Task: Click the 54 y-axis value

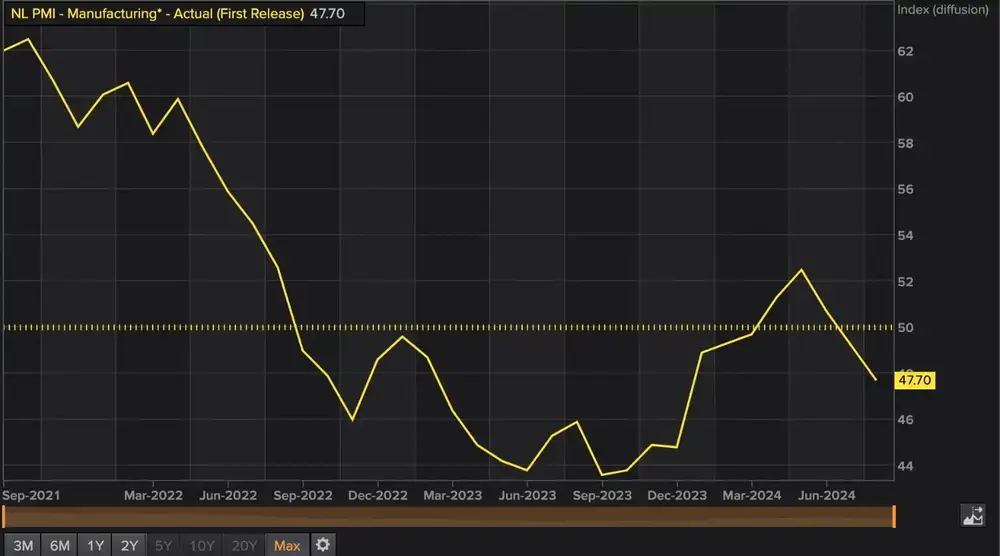Action: (905, 236)
